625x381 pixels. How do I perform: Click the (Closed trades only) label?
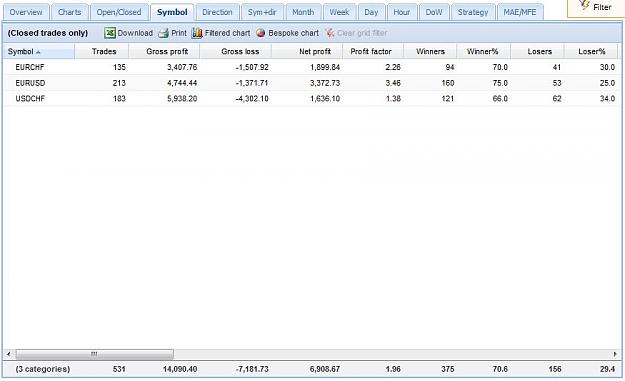coord(48,33)
